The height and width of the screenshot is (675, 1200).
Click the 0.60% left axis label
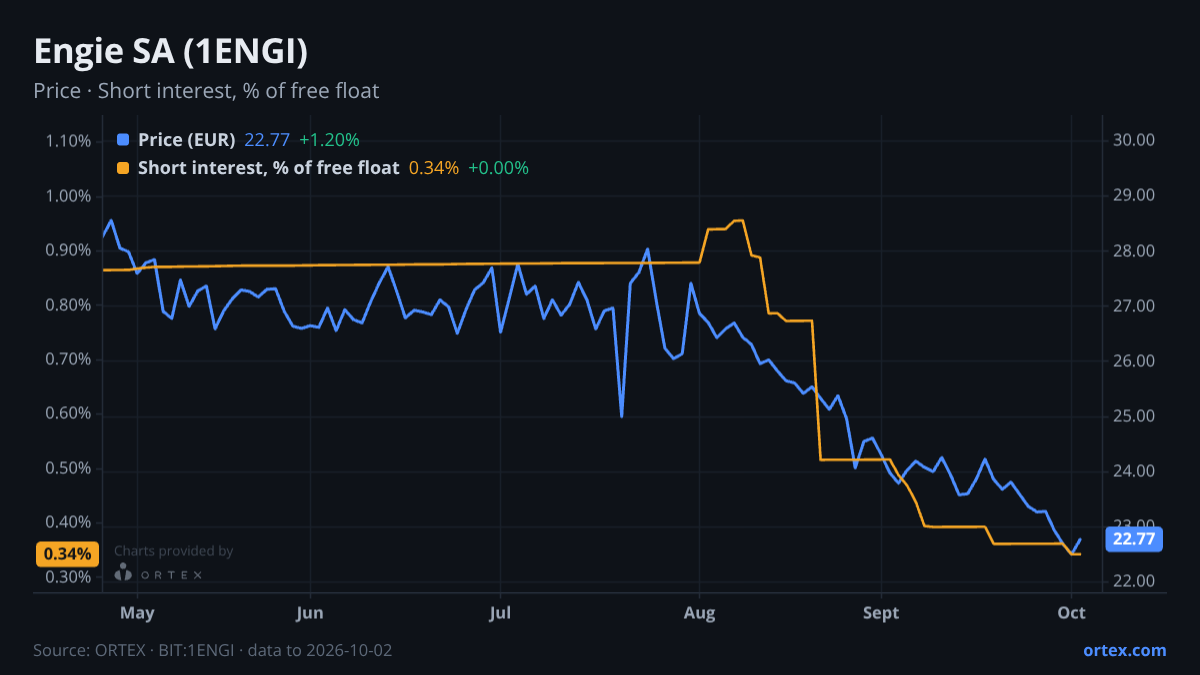(x=68, y=414)
